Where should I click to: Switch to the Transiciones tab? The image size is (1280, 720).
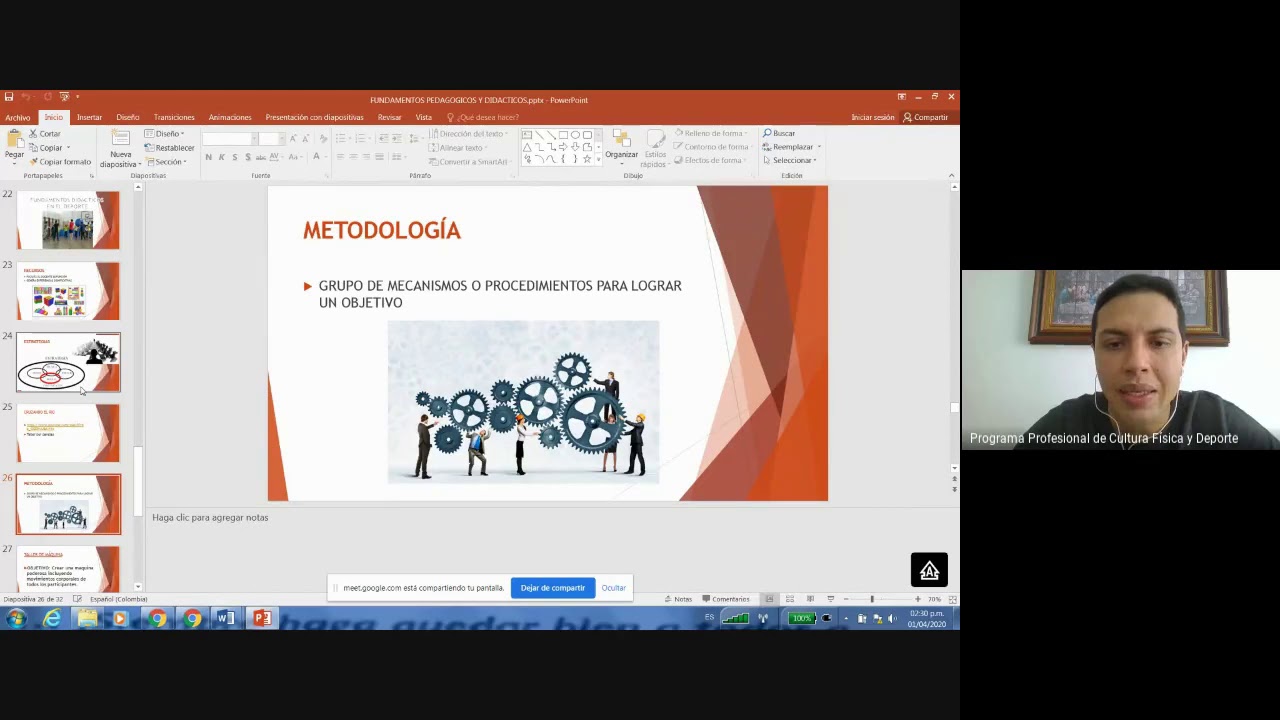coord(174,117)
